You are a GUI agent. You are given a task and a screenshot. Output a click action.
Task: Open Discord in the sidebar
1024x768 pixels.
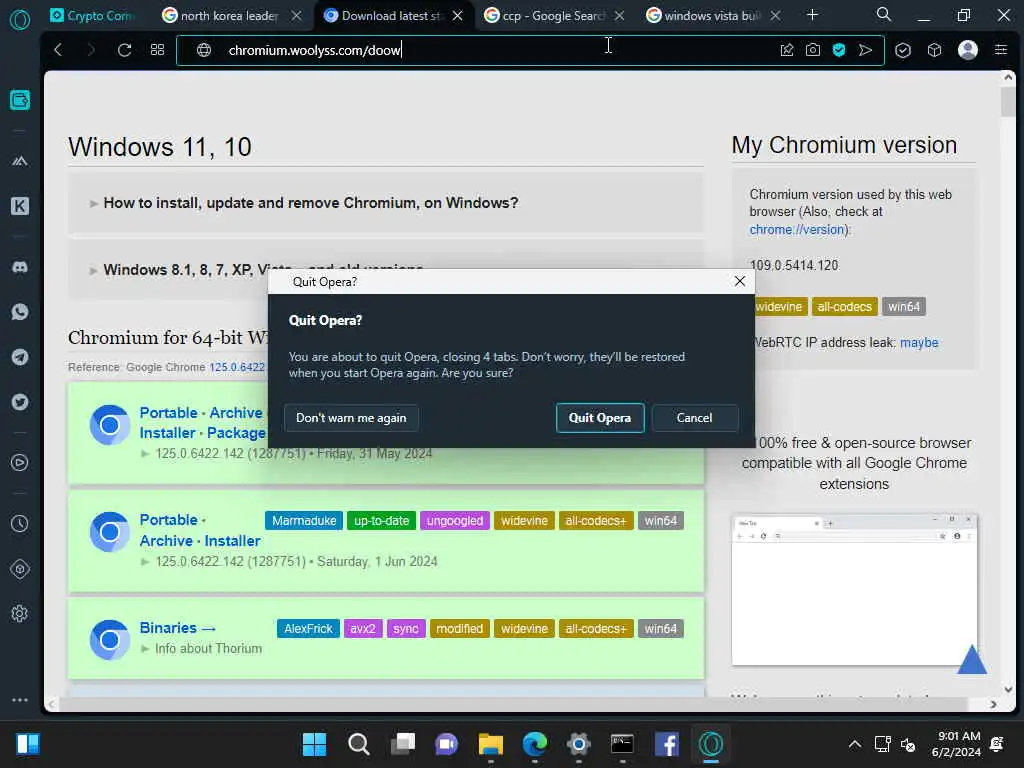pos(20,267)
